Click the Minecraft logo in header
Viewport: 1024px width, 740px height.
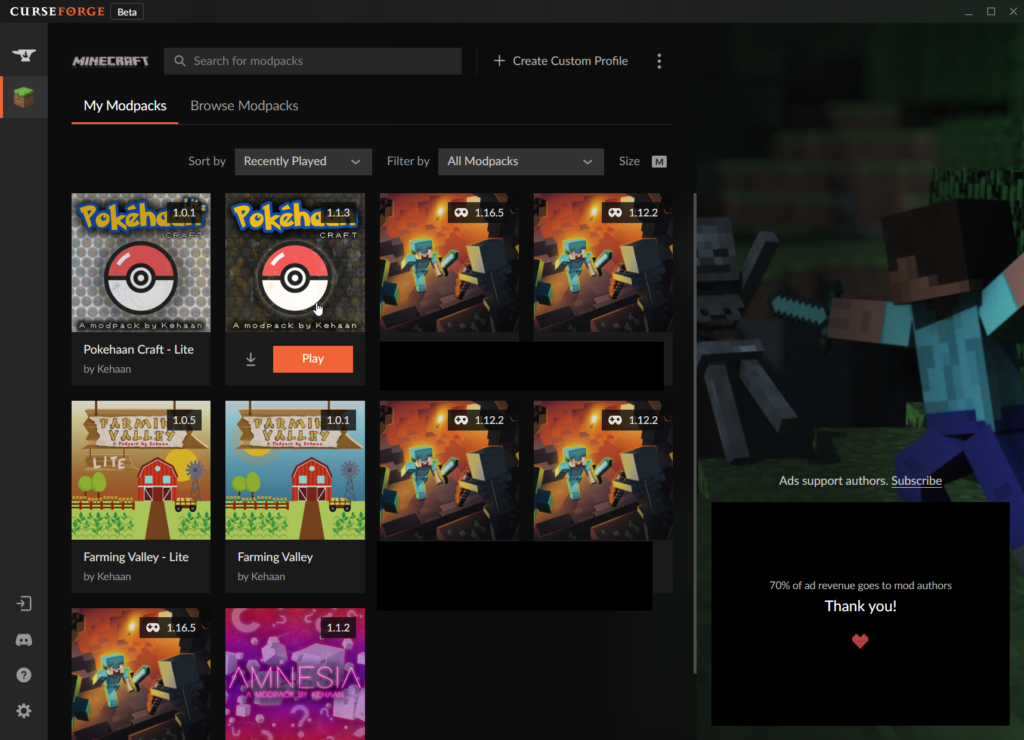point(110,61)
